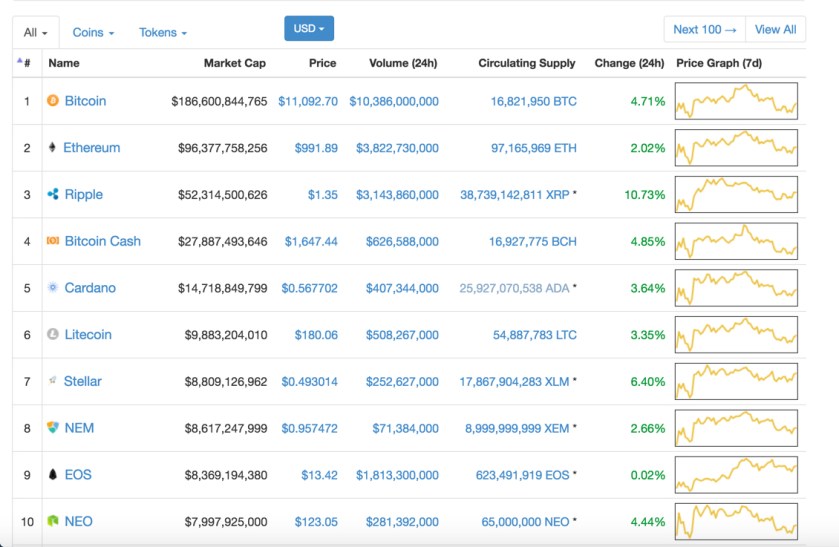Click the Cardano logo icon
Viewport: 839px width, 547px height.
(52, 287)
